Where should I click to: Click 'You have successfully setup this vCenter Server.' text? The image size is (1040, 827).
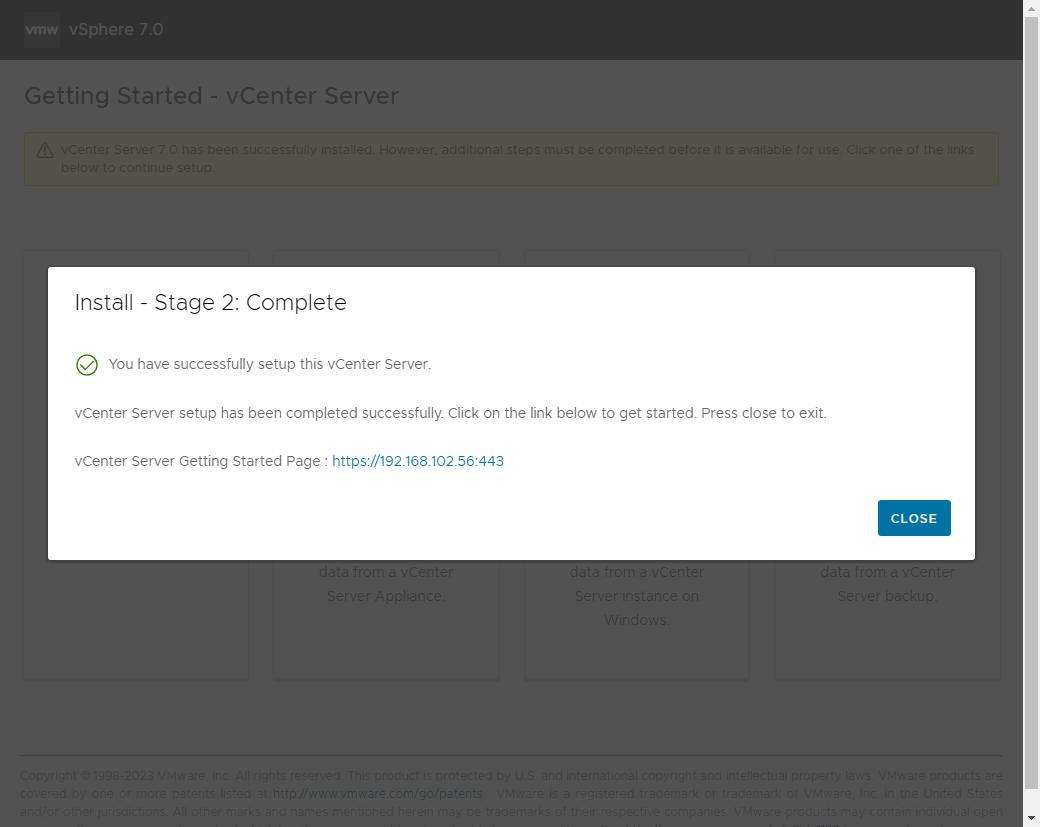[x=270, y=364]
